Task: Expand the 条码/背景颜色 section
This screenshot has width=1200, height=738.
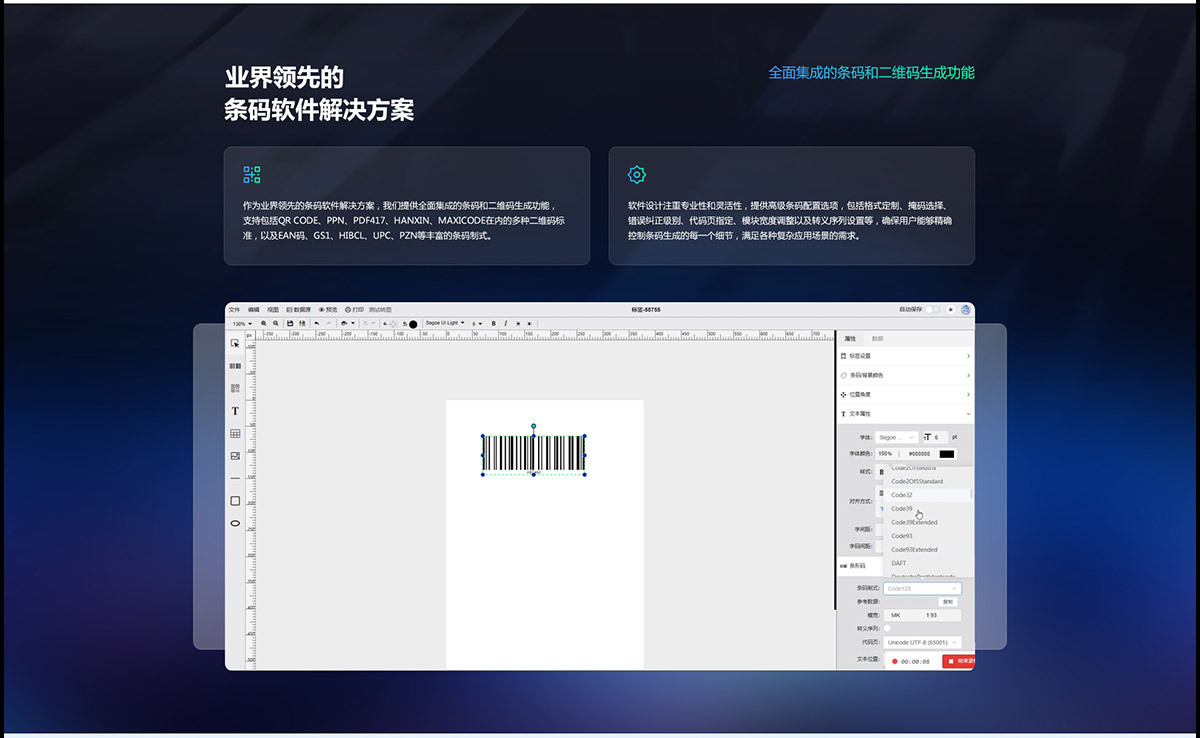Action: 905,375
